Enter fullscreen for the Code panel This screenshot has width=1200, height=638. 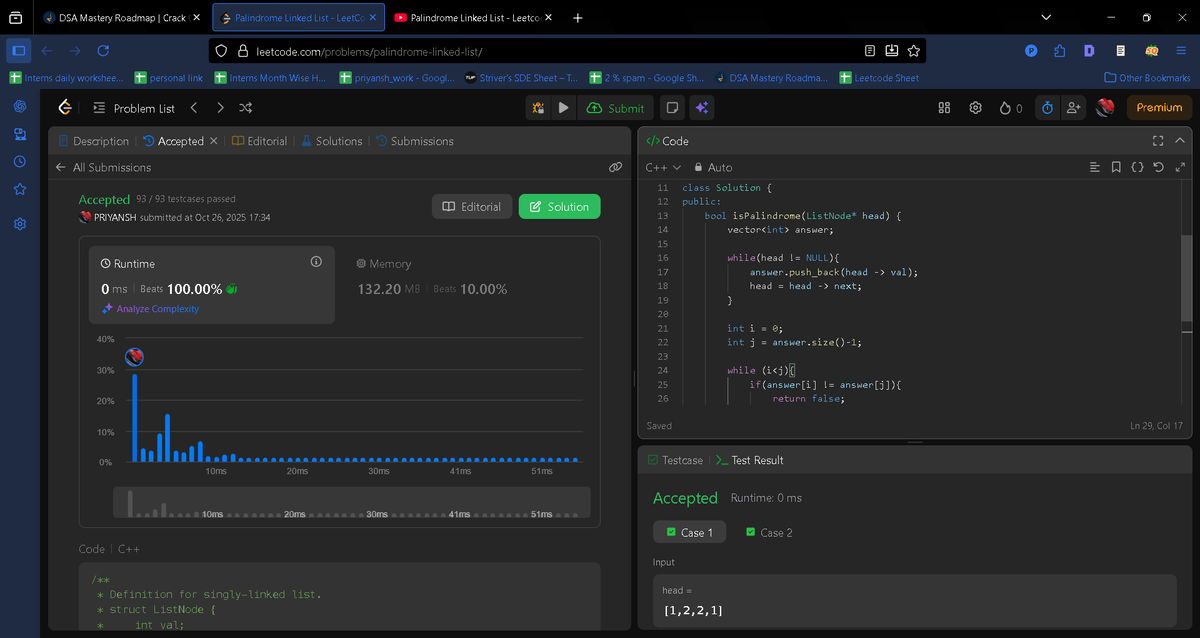pos(1158,141)
